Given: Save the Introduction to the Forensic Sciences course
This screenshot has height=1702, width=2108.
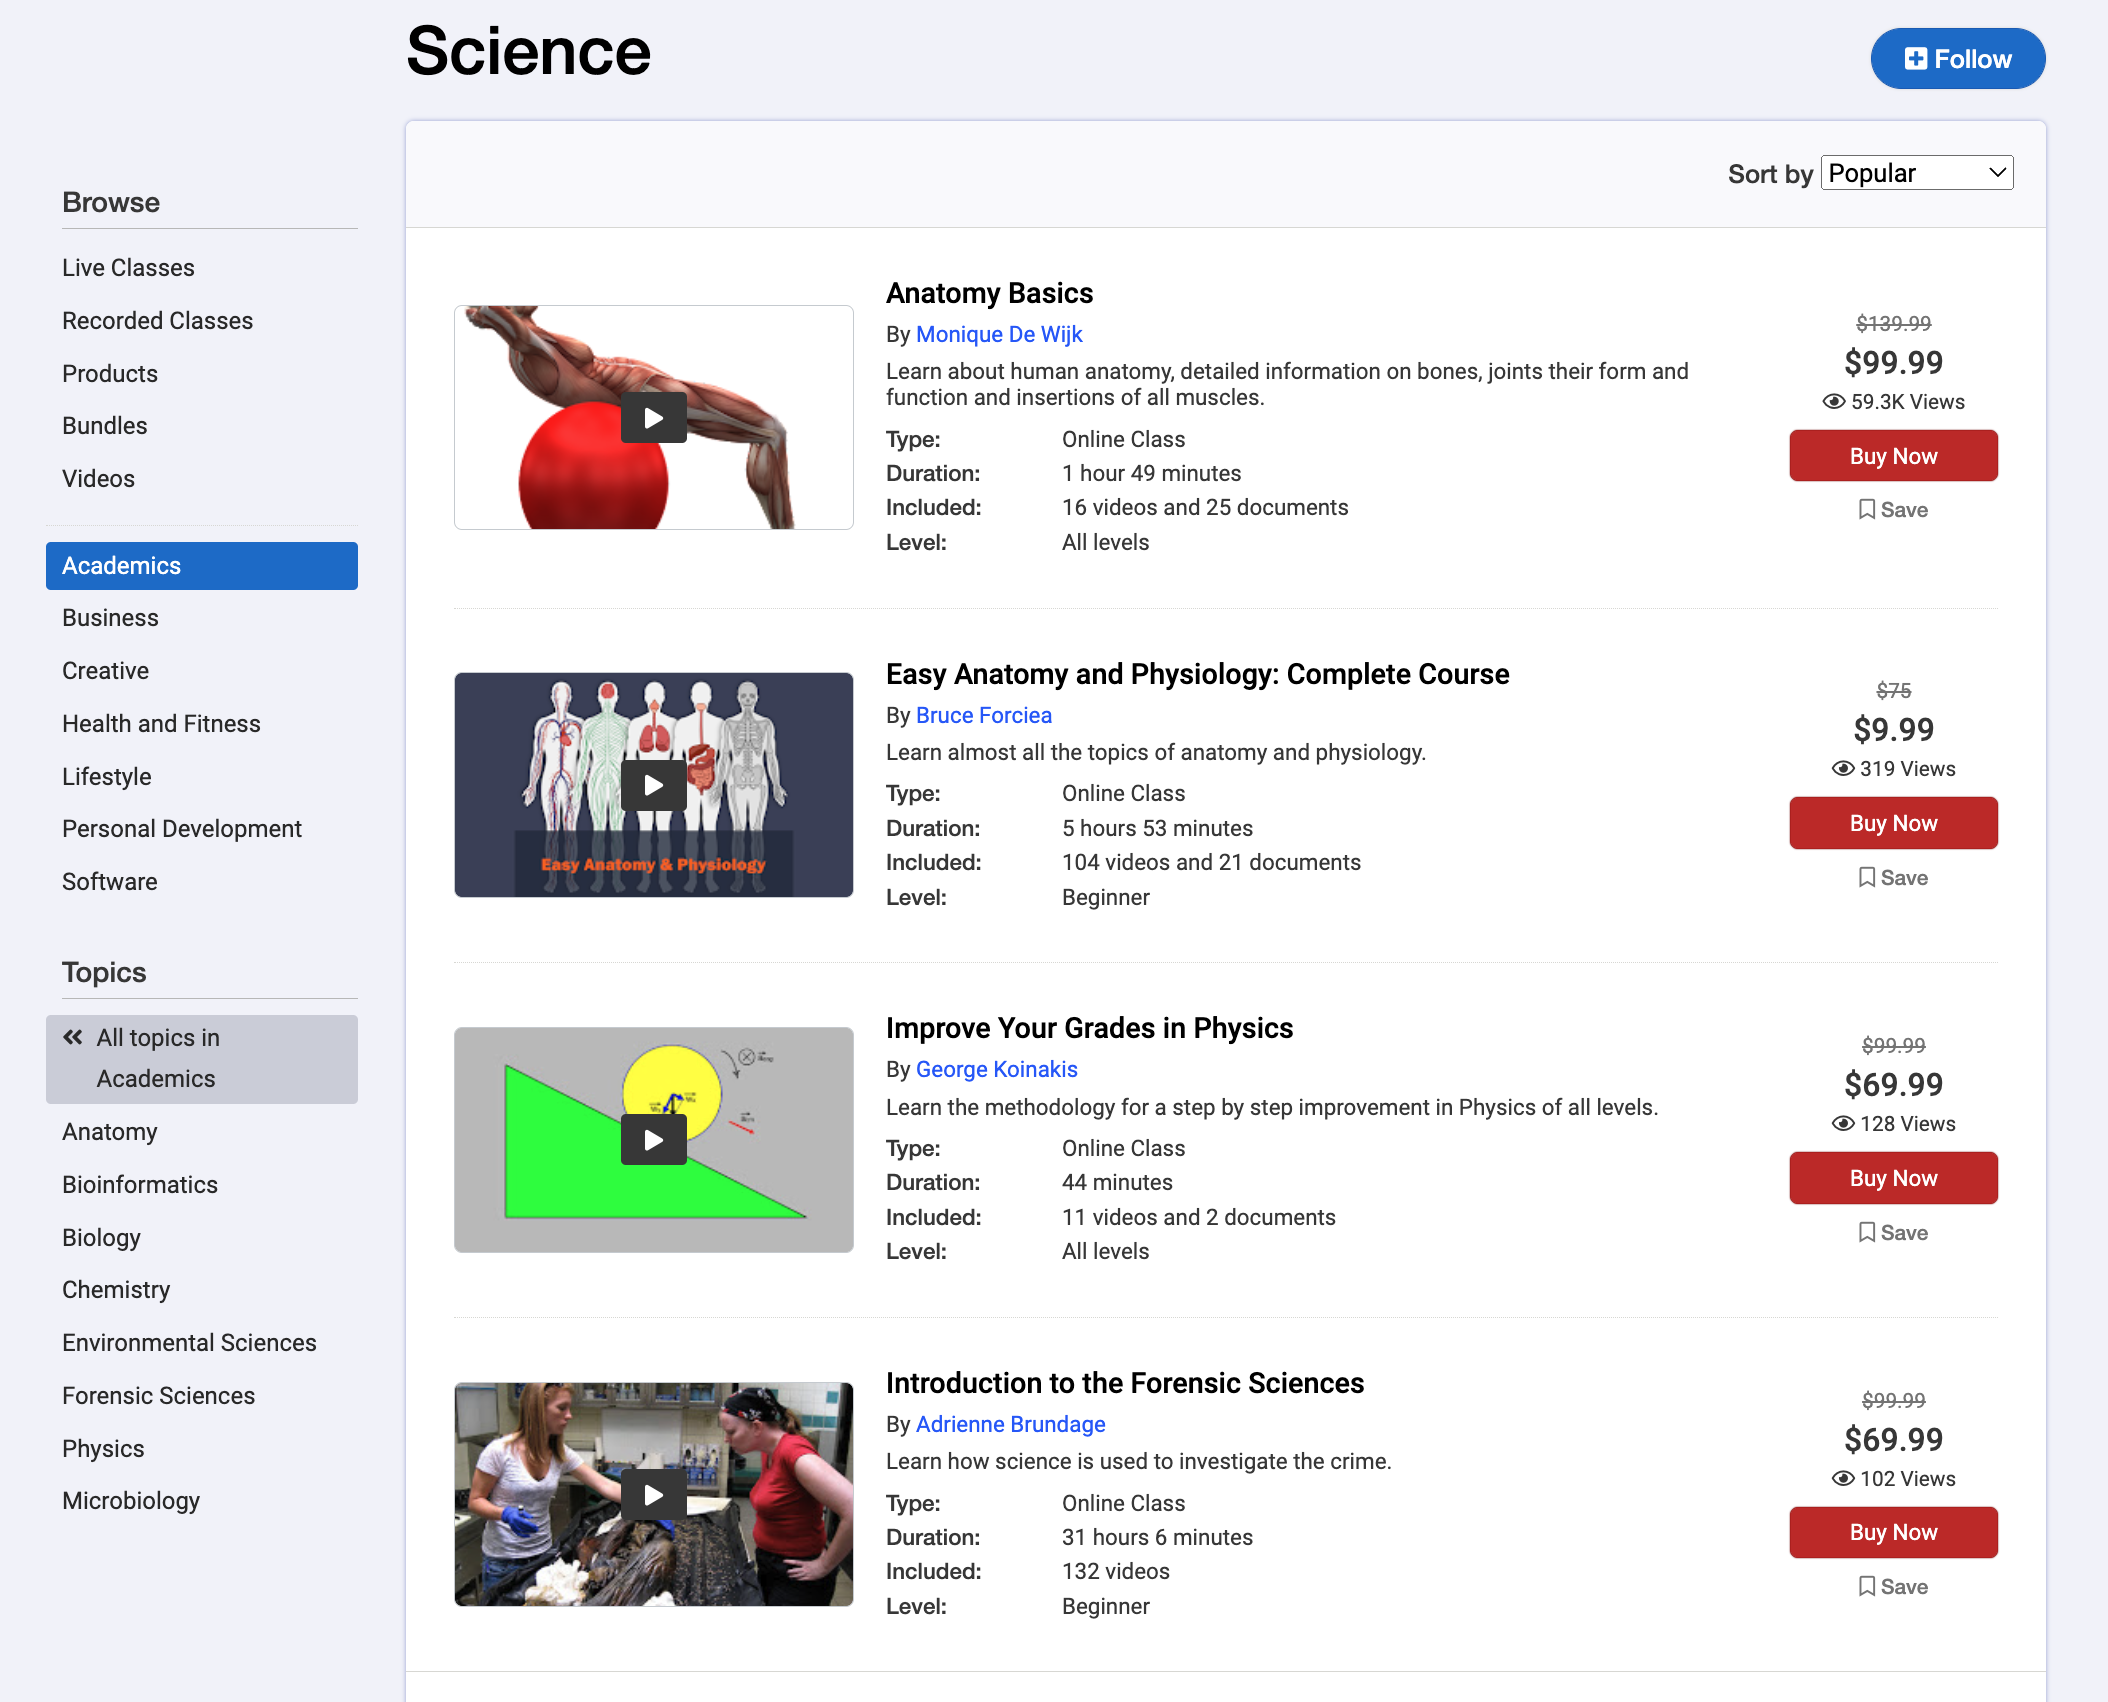Looking at the screenshot, I should point(1893,1586).
